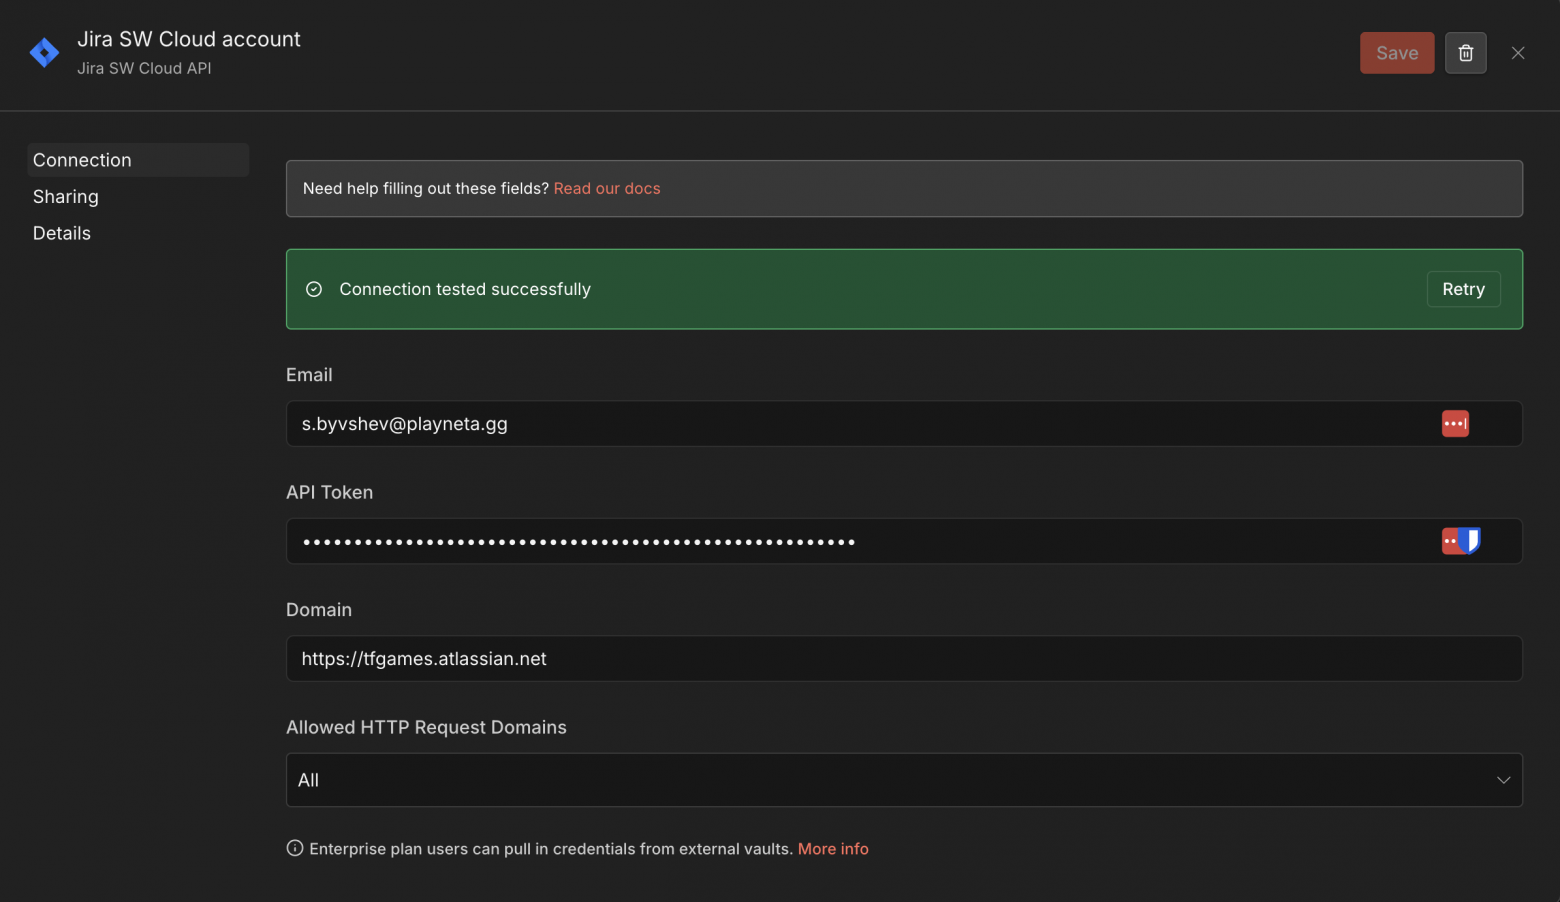Open the Read our docs link
Image resolution: width=1560 pixels, height=902 pixels.
pyautogui.click(x=607, y=188)
